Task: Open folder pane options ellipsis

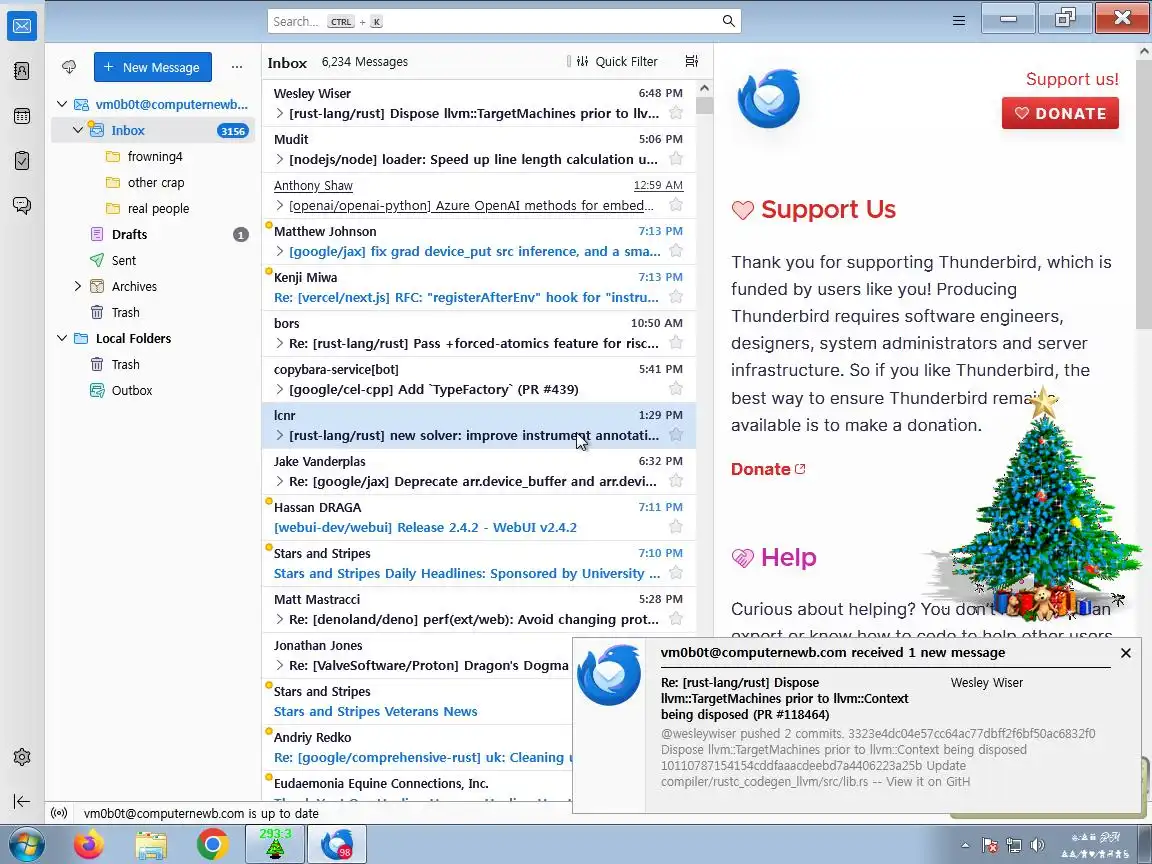Action: [x=237, y=67]
